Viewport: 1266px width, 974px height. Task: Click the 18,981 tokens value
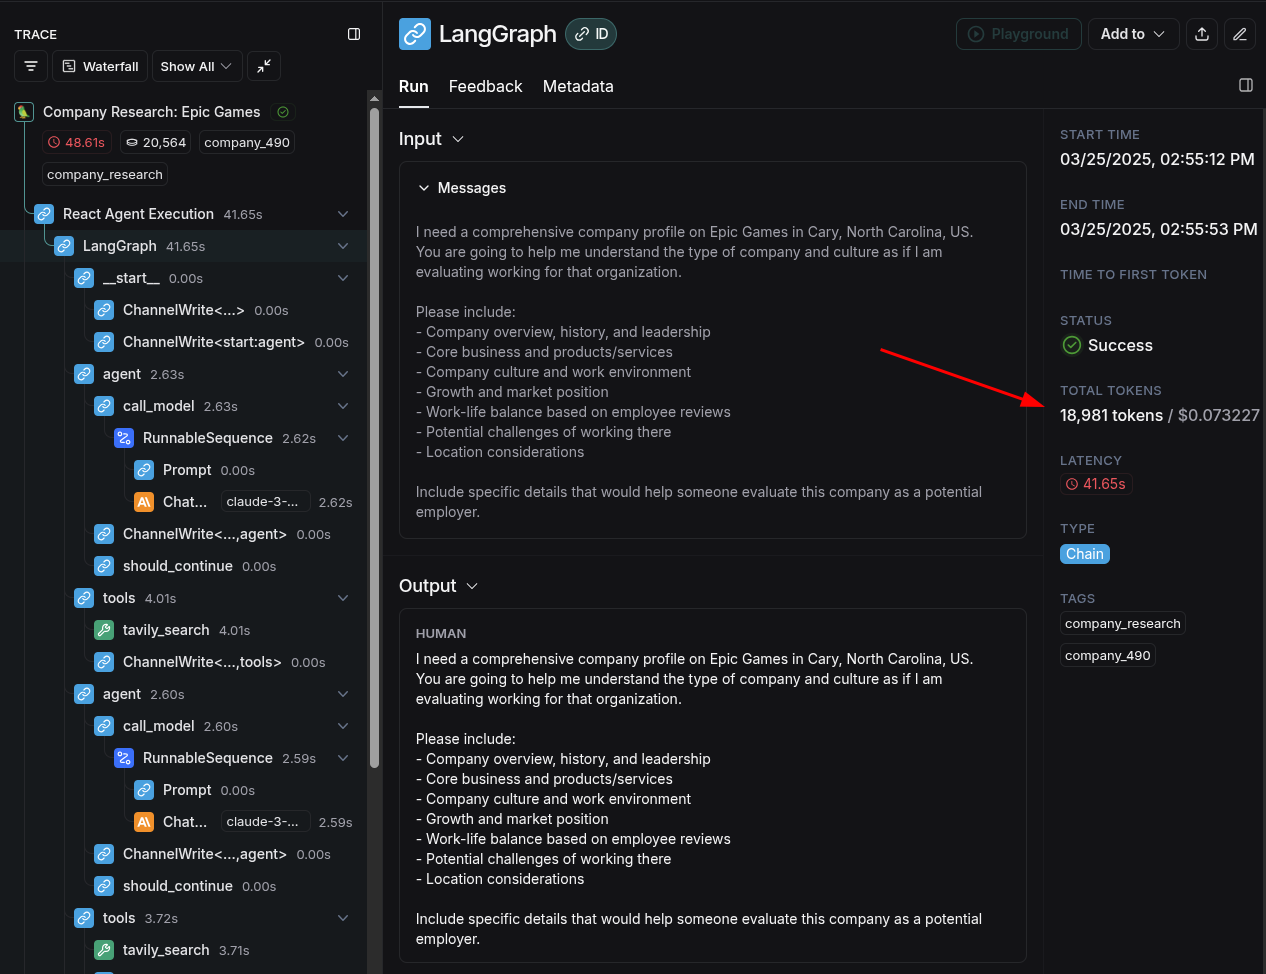coord(1111,416)
